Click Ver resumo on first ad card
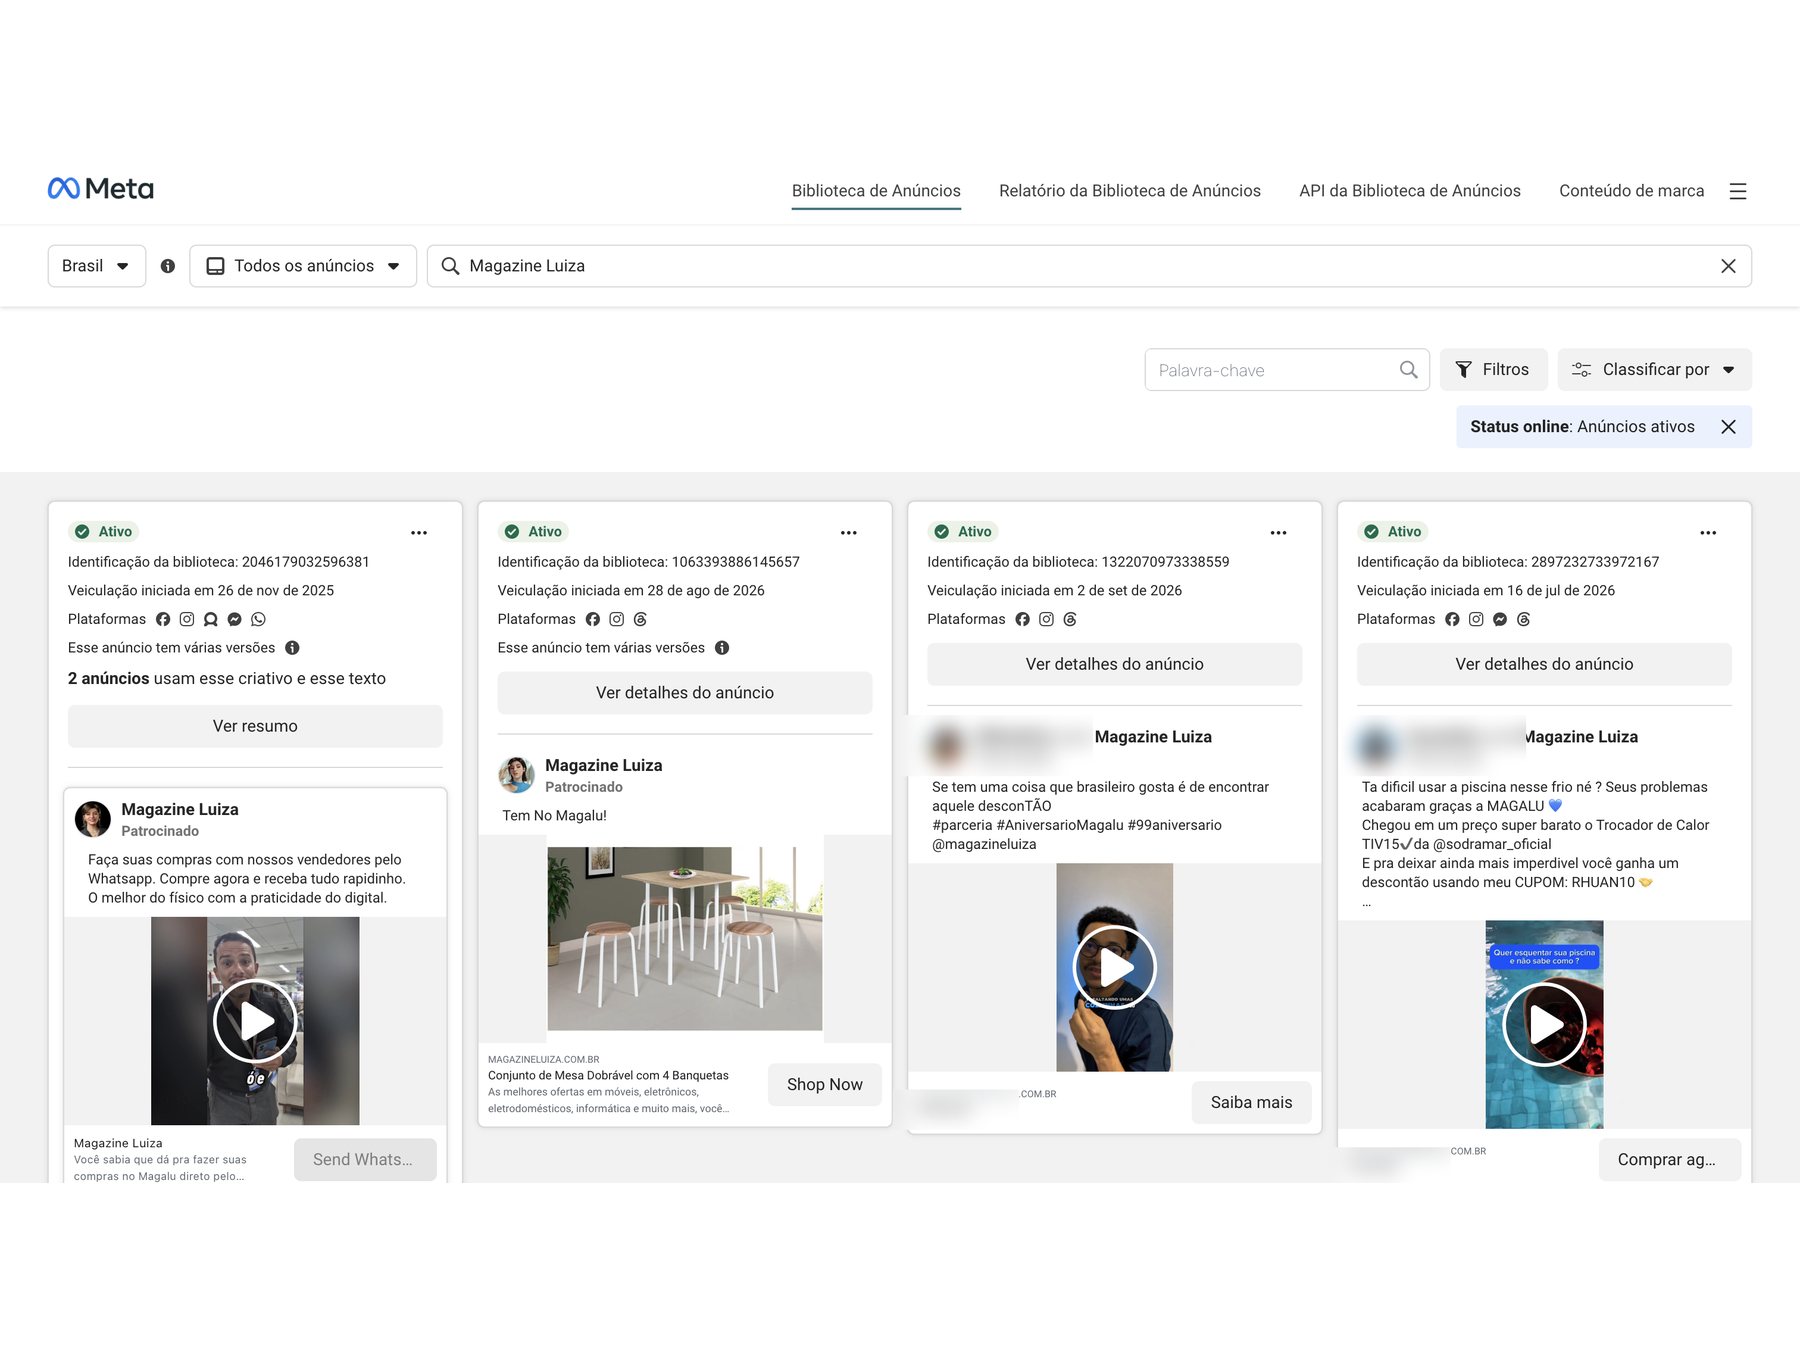The height and width of the screenshot is (1350, 1800). 255,726
